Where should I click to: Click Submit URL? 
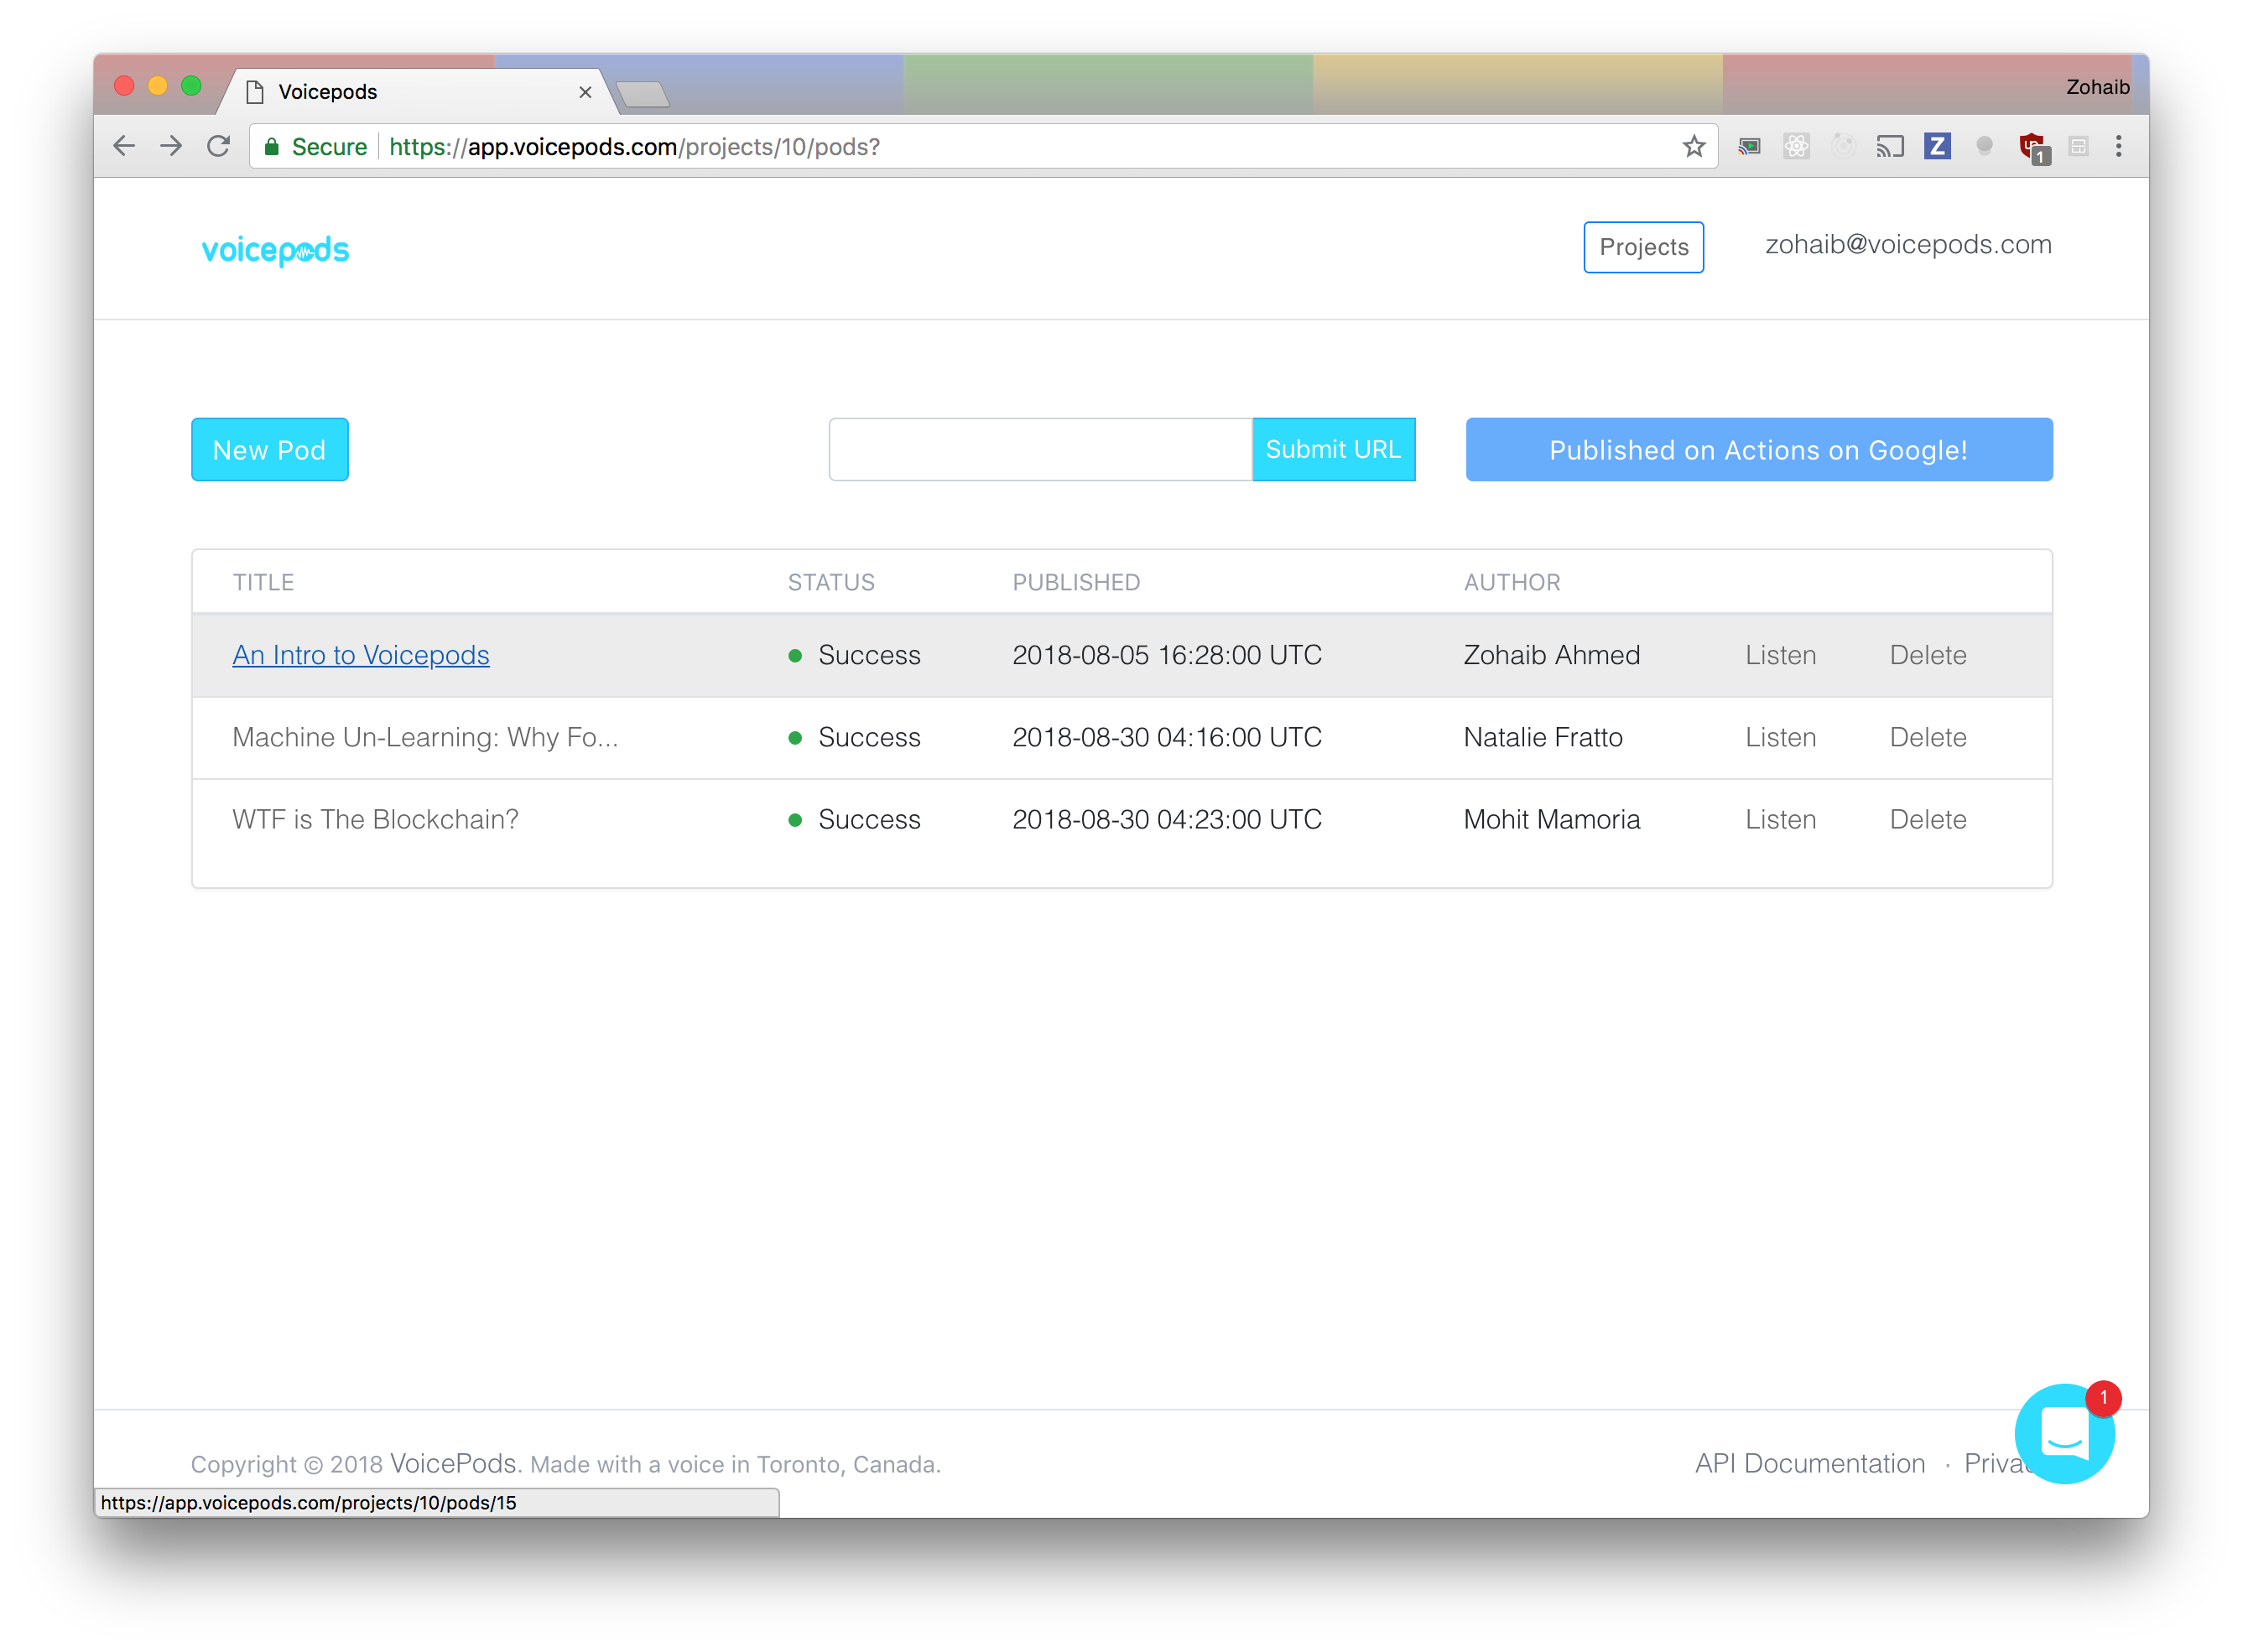click(1333, 450)
